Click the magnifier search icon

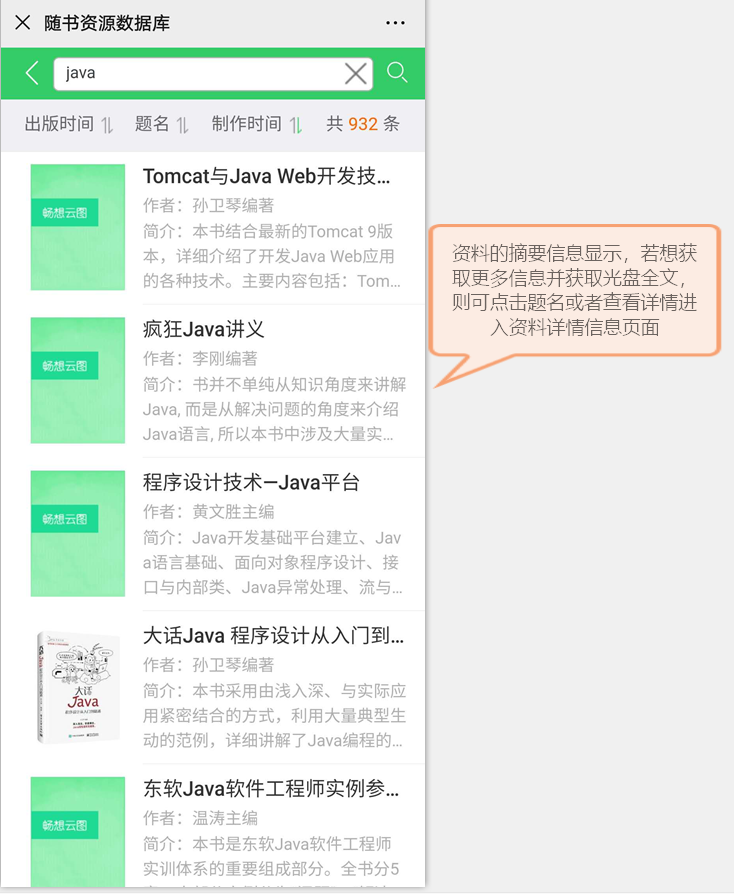(397, 73)
